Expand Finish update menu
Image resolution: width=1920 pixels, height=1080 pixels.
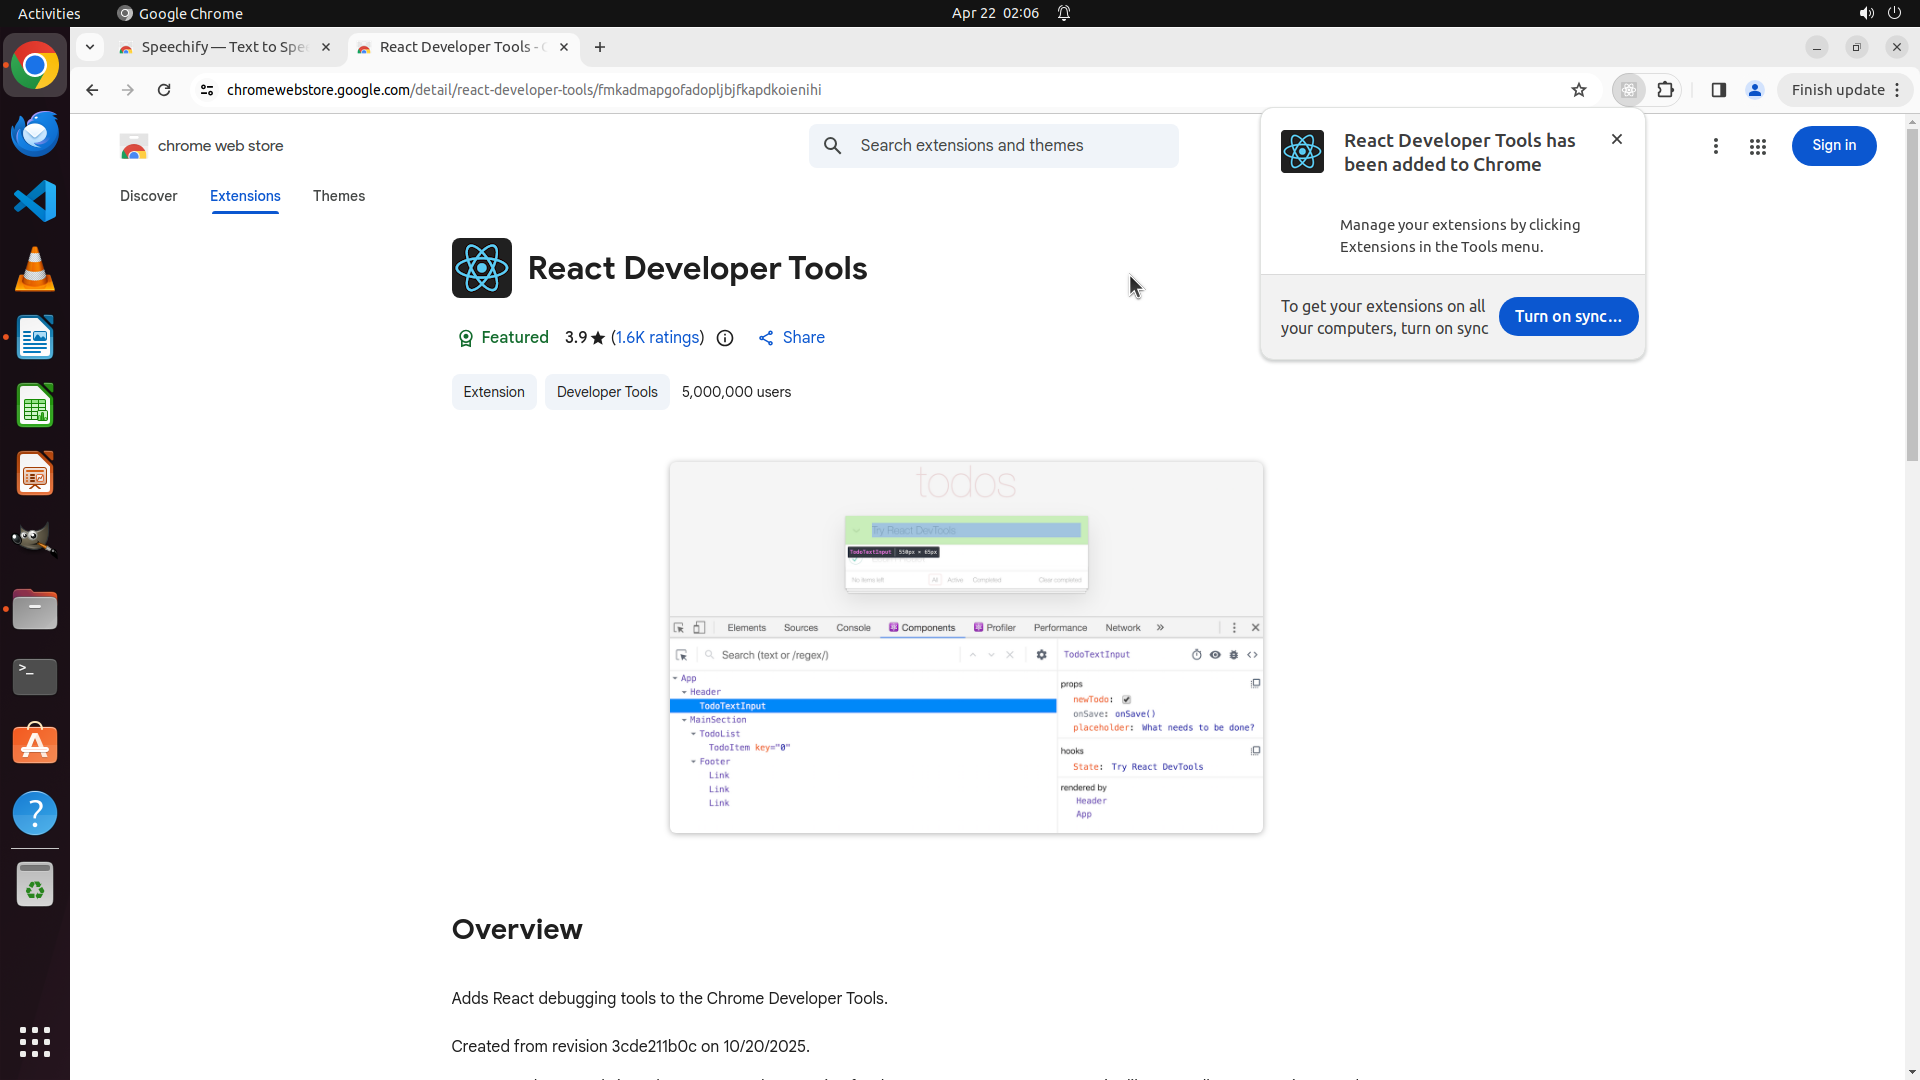click(x=1845, y=90)
